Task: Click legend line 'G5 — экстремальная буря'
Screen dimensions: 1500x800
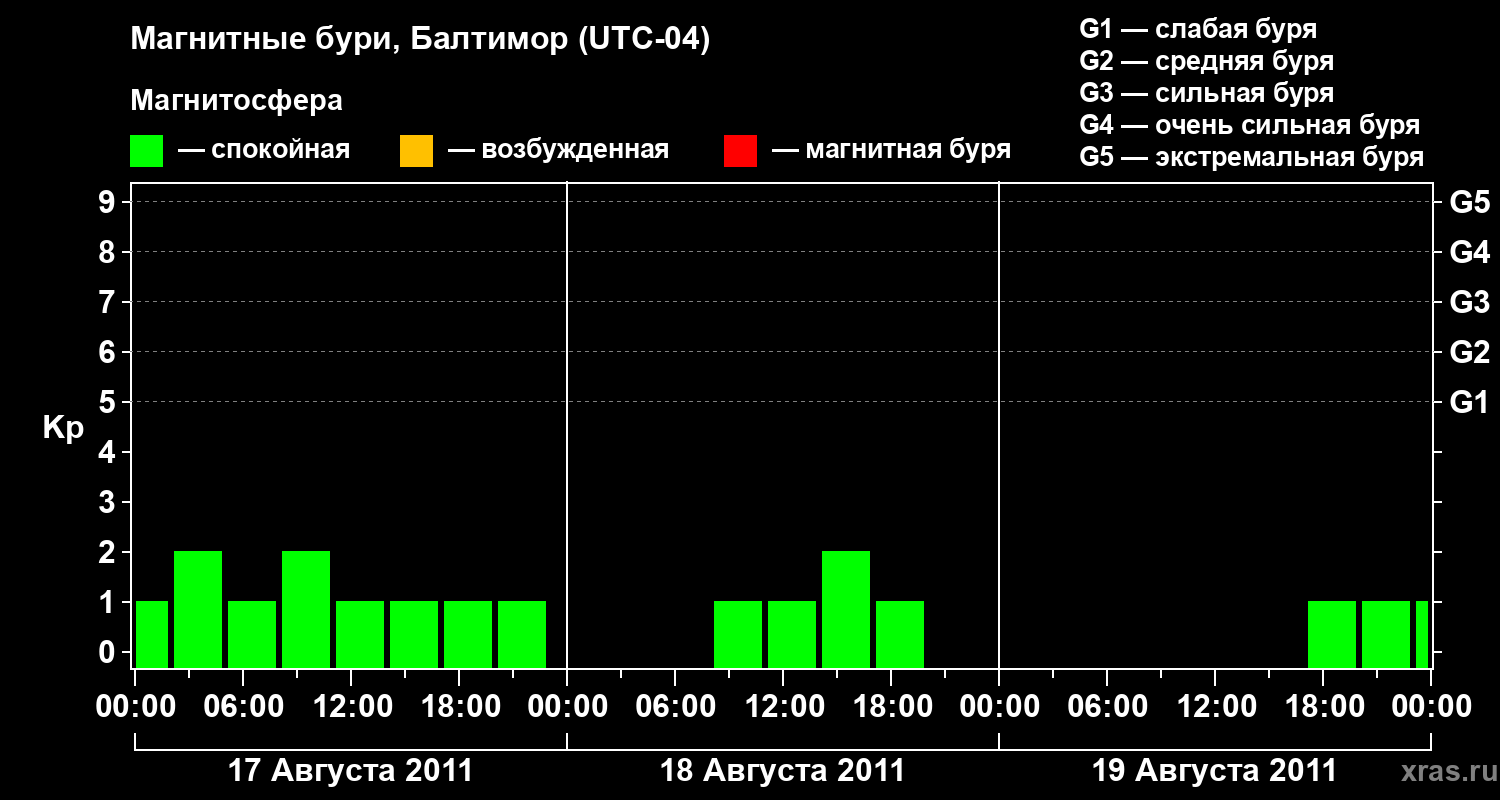Action: click(x=1252, y=157)
